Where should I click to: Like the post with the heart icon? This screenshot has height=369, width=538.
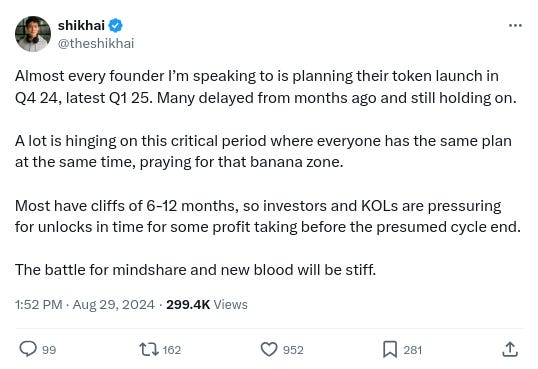pyautogui.click(x=269, y=349)
